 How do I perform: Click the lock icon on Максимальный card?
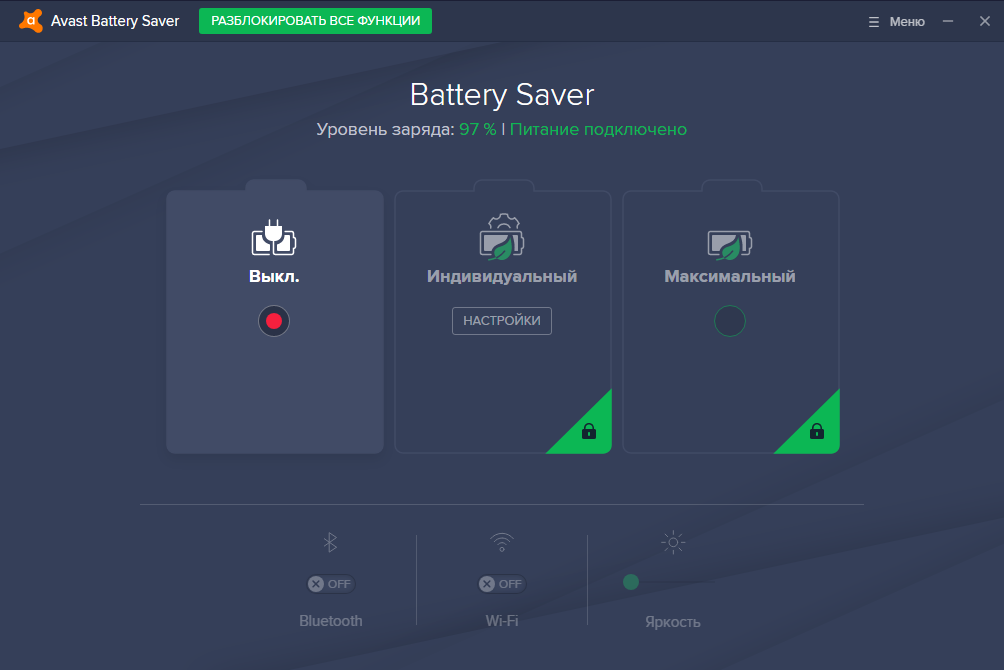[x=817, y=431]
